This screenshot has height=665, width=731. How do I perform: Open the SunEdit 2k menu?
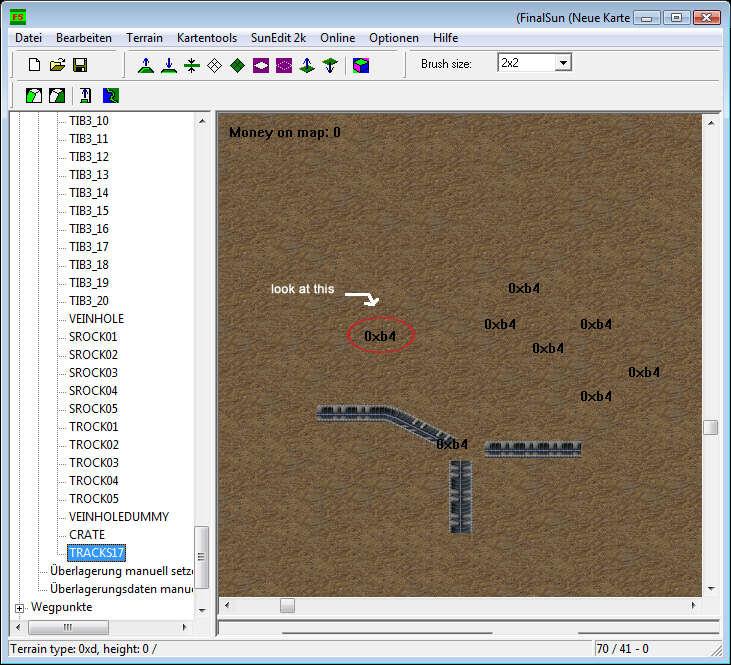pyautogui.click(x=278, y=38)
